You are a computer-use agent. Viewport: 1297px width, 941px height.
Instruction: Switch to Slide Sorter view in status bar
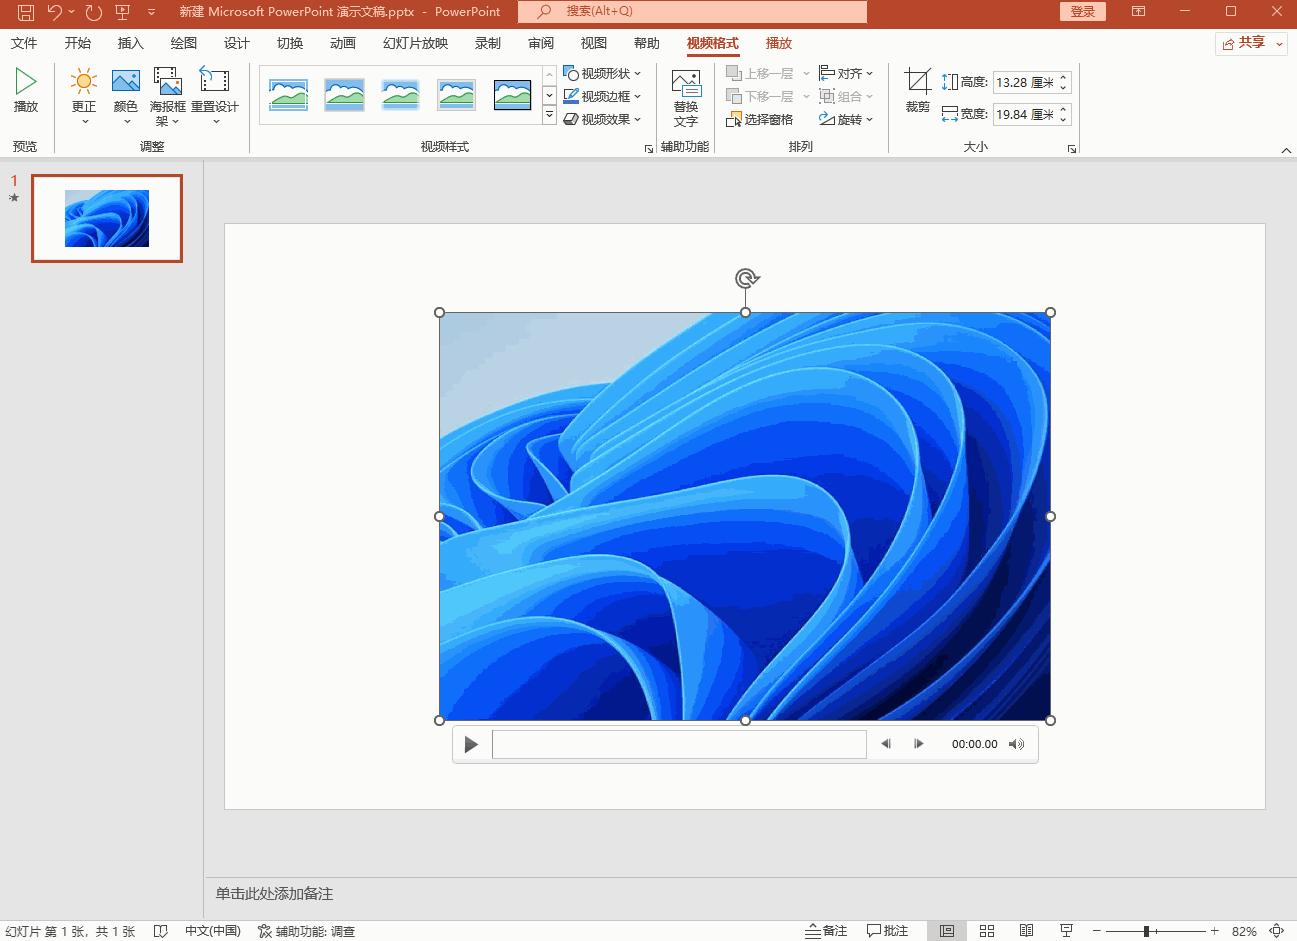coord(986,931)
